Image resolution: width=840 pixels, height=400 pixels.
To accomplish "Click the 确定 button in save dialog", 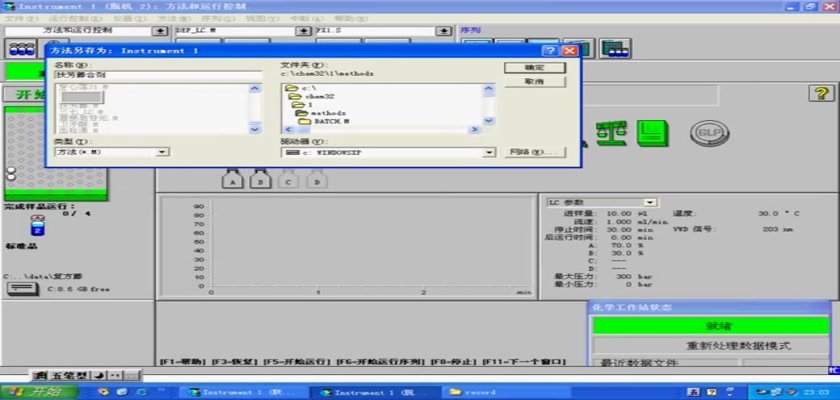I will pyautogui.click(x=534, y=68).
